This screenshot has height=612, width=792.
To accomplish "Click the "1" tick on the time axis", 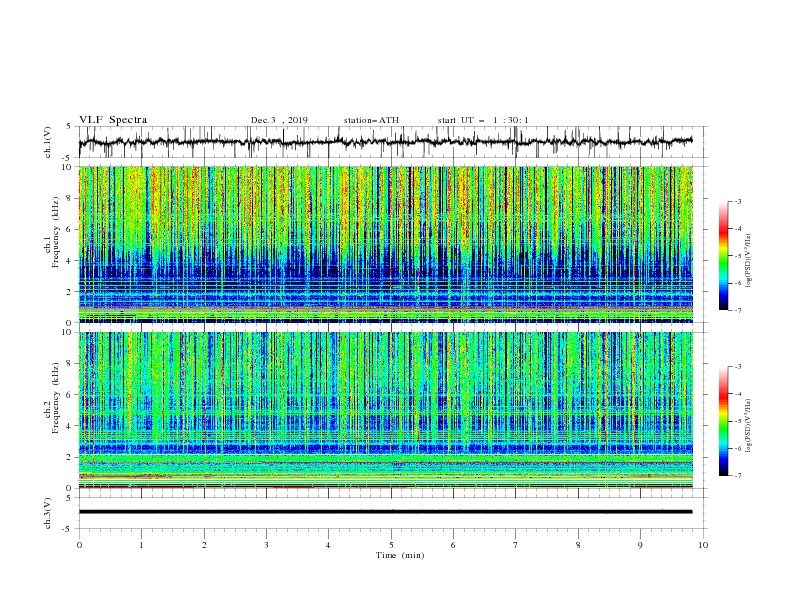I will pyautogui.click(x=141, y=545).
